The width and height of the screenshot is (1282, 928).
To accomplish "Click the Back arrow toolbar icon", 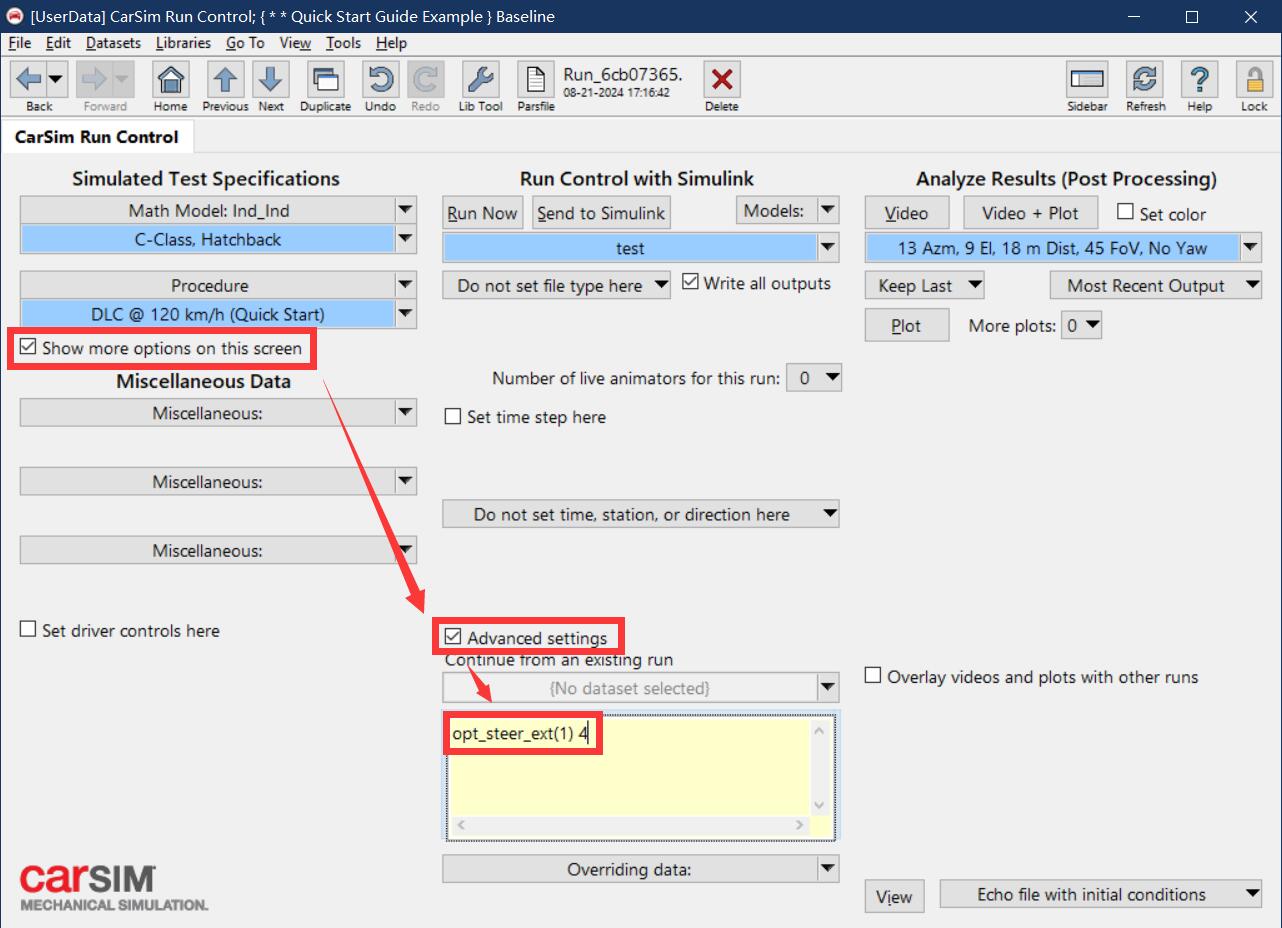I will coord(30,79).
